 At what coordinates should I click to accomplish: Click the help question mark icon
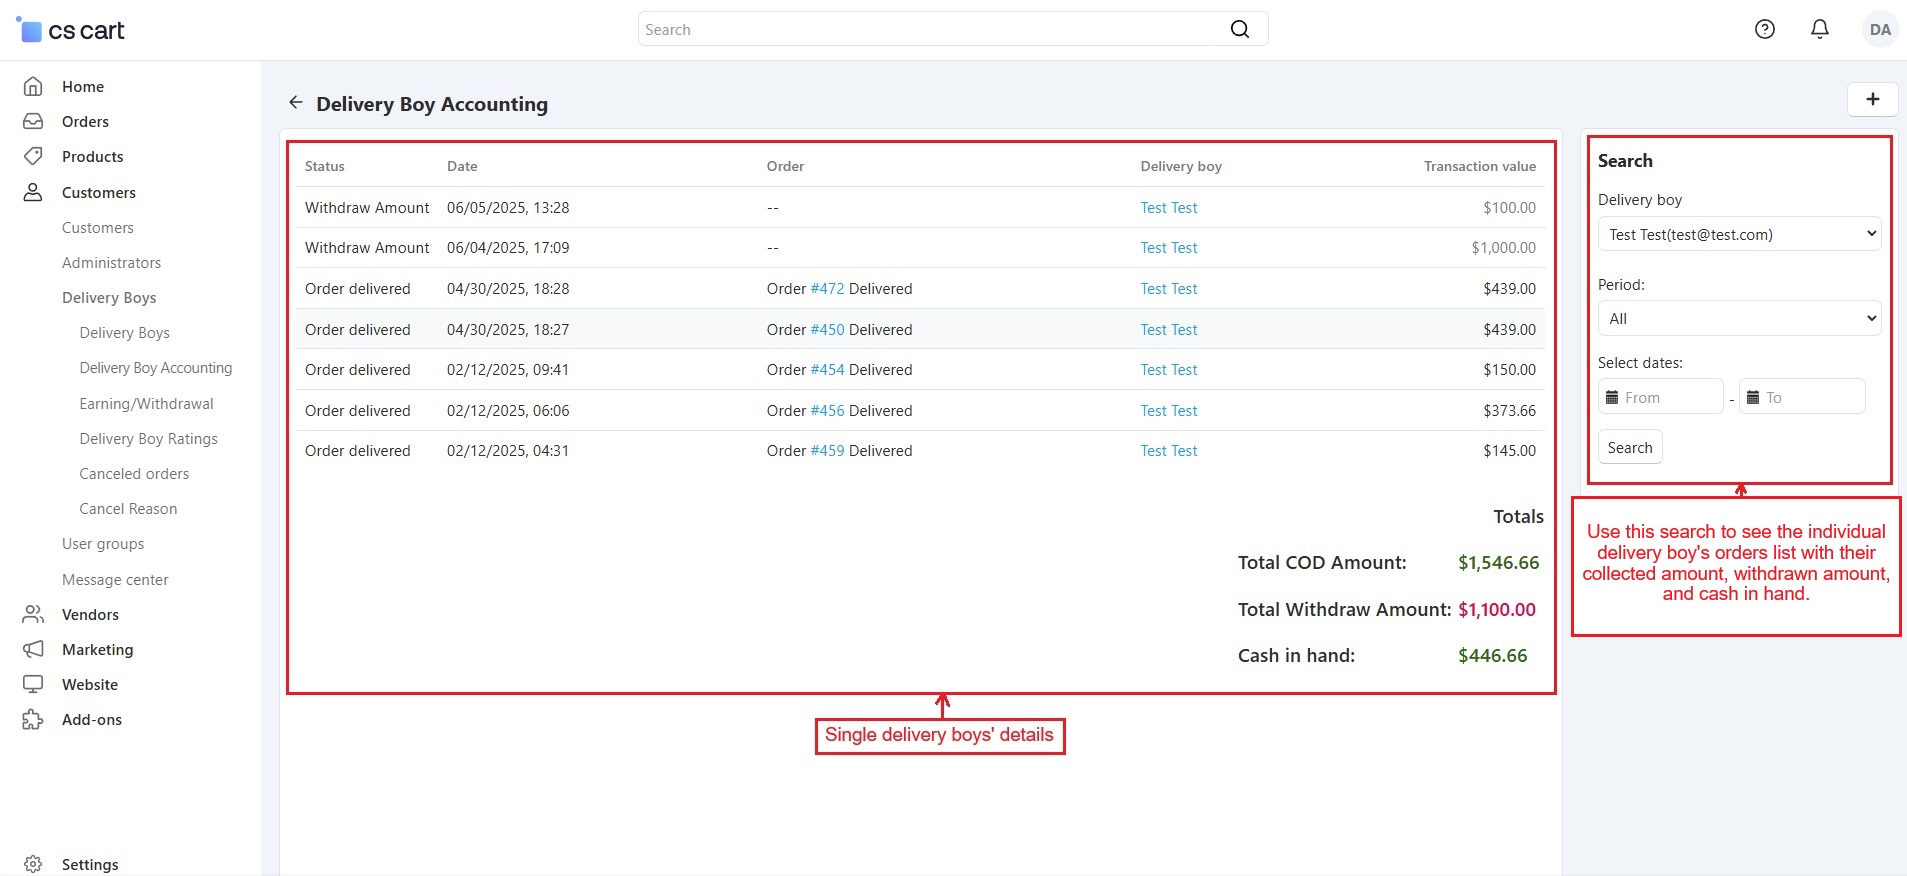[x=1764, y=29]
